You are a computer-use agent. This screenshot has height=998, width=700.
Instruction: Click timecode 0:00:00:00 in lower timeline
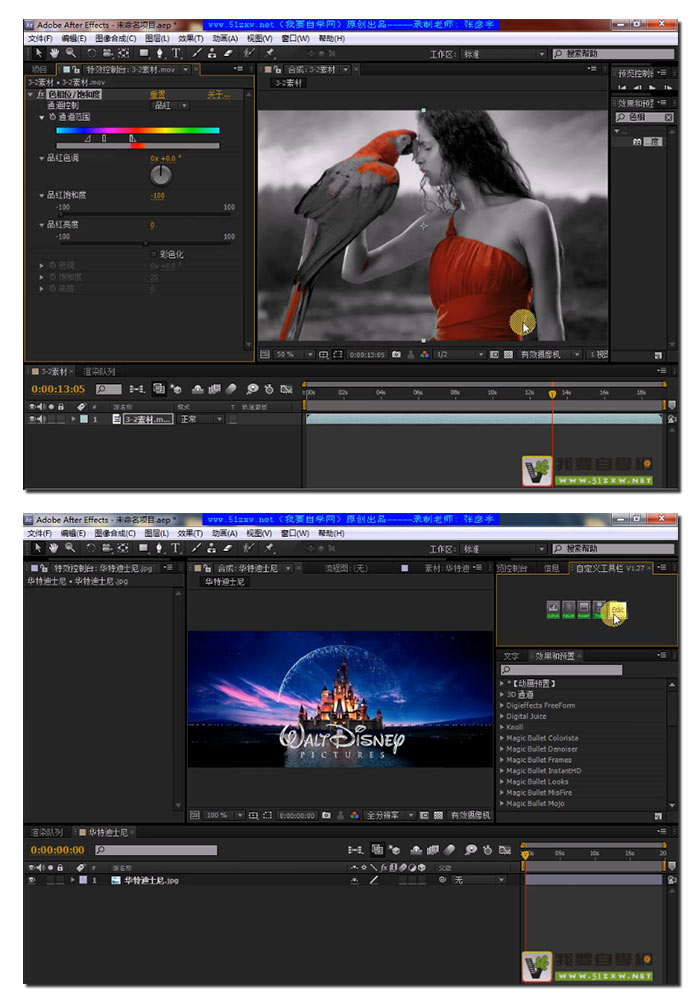57,850
